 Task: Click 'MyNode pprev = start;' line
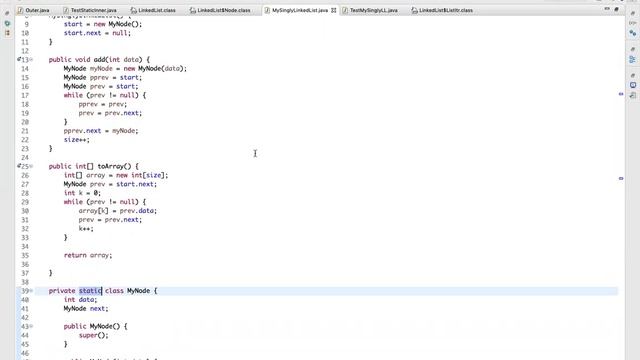103,77
